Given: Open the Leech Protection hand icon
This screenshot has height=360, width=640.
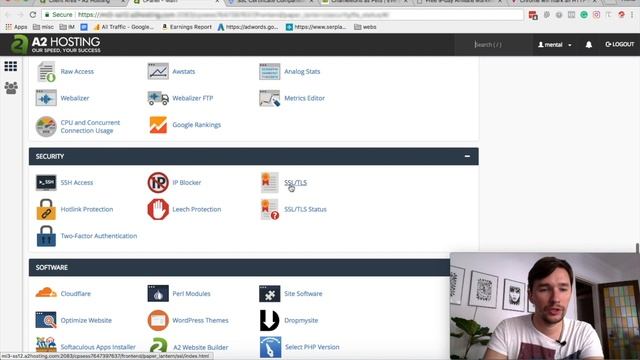Looking at the screenshot, I should [158, 209].
